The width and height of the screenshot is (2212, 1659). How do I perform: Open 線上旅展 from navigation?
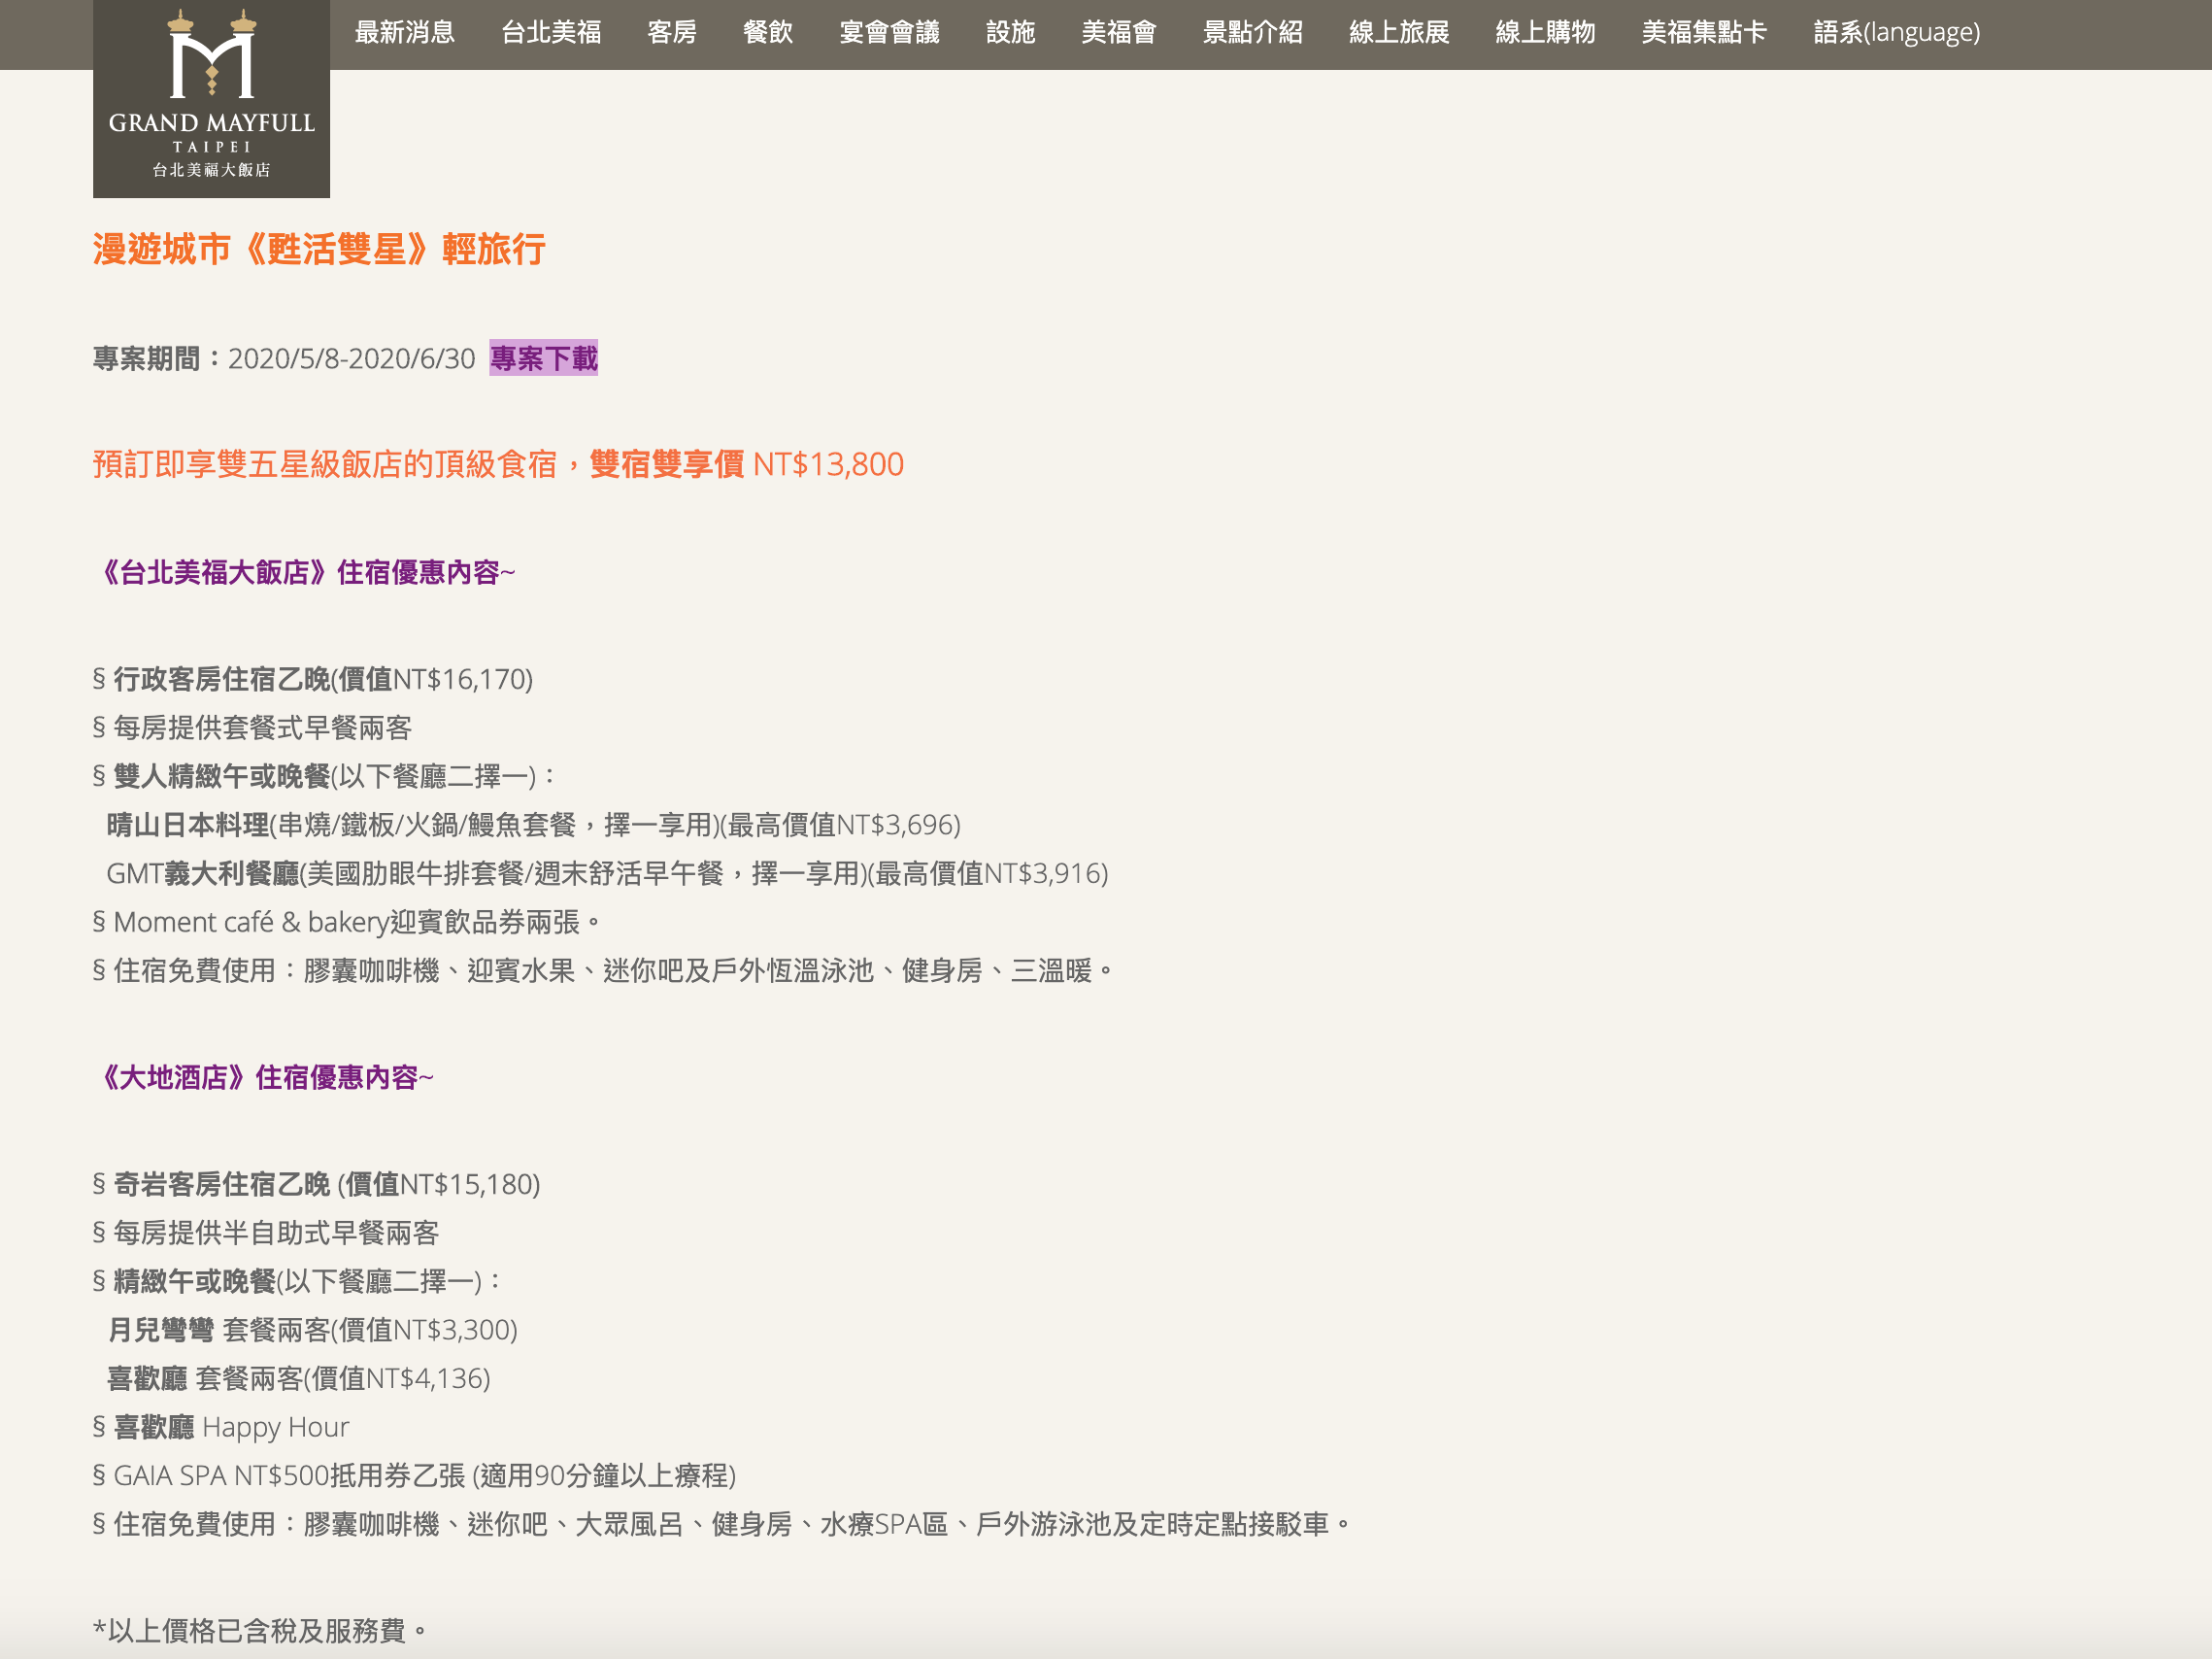(1399, 33)
